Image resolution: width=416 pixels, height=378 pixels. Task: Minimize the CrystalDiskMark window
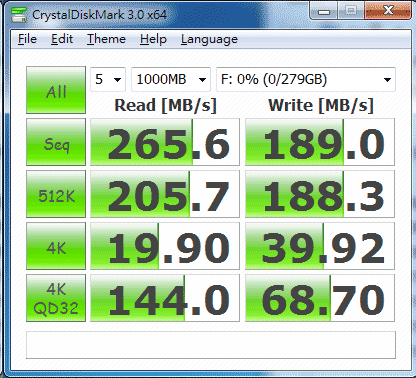coord(324,11)
